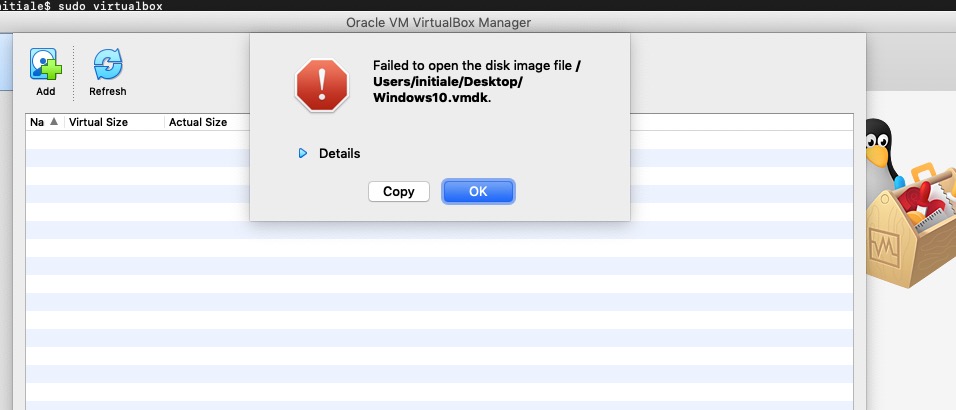This screenshot has height=410, width=956.
Task: Expand the Details disclosure triangle
Action: [x=303, y=153]
